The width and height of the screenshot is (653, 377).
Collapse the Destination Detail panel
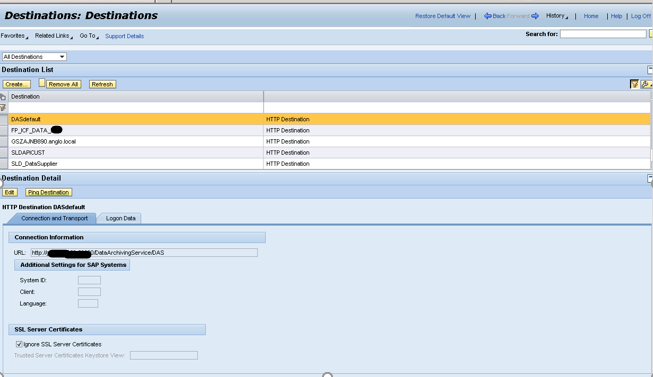650,178
